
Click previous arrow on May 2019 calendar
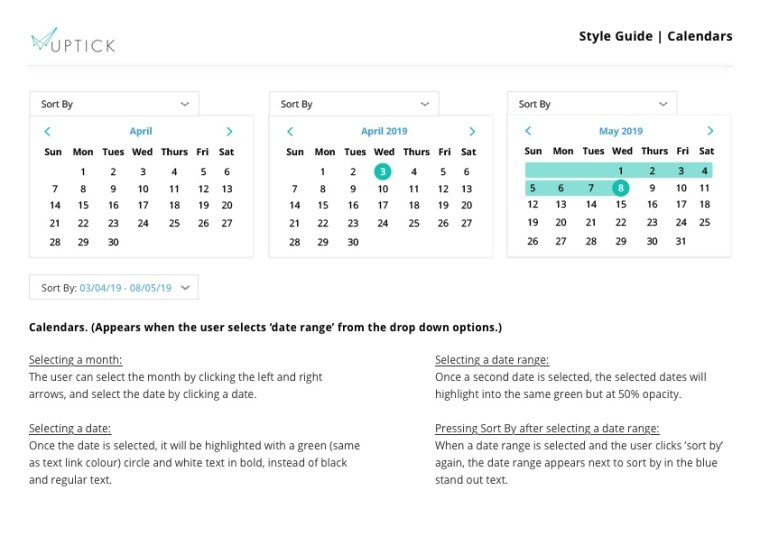pos(528,131)
